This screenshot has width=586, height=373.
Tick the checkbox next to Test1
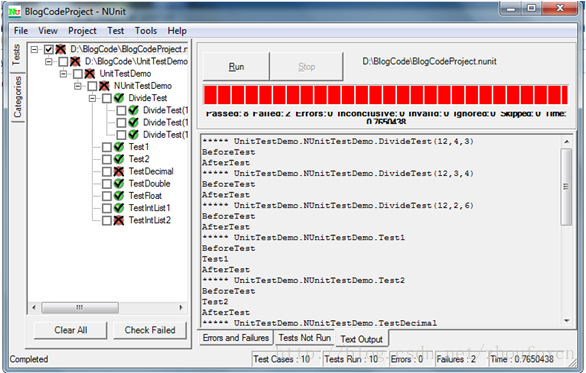[x=107, y=147]
